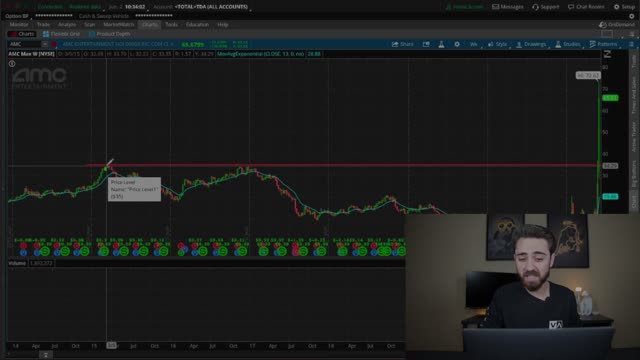
Task: Open chart settings gear icon
Action: 457,44
